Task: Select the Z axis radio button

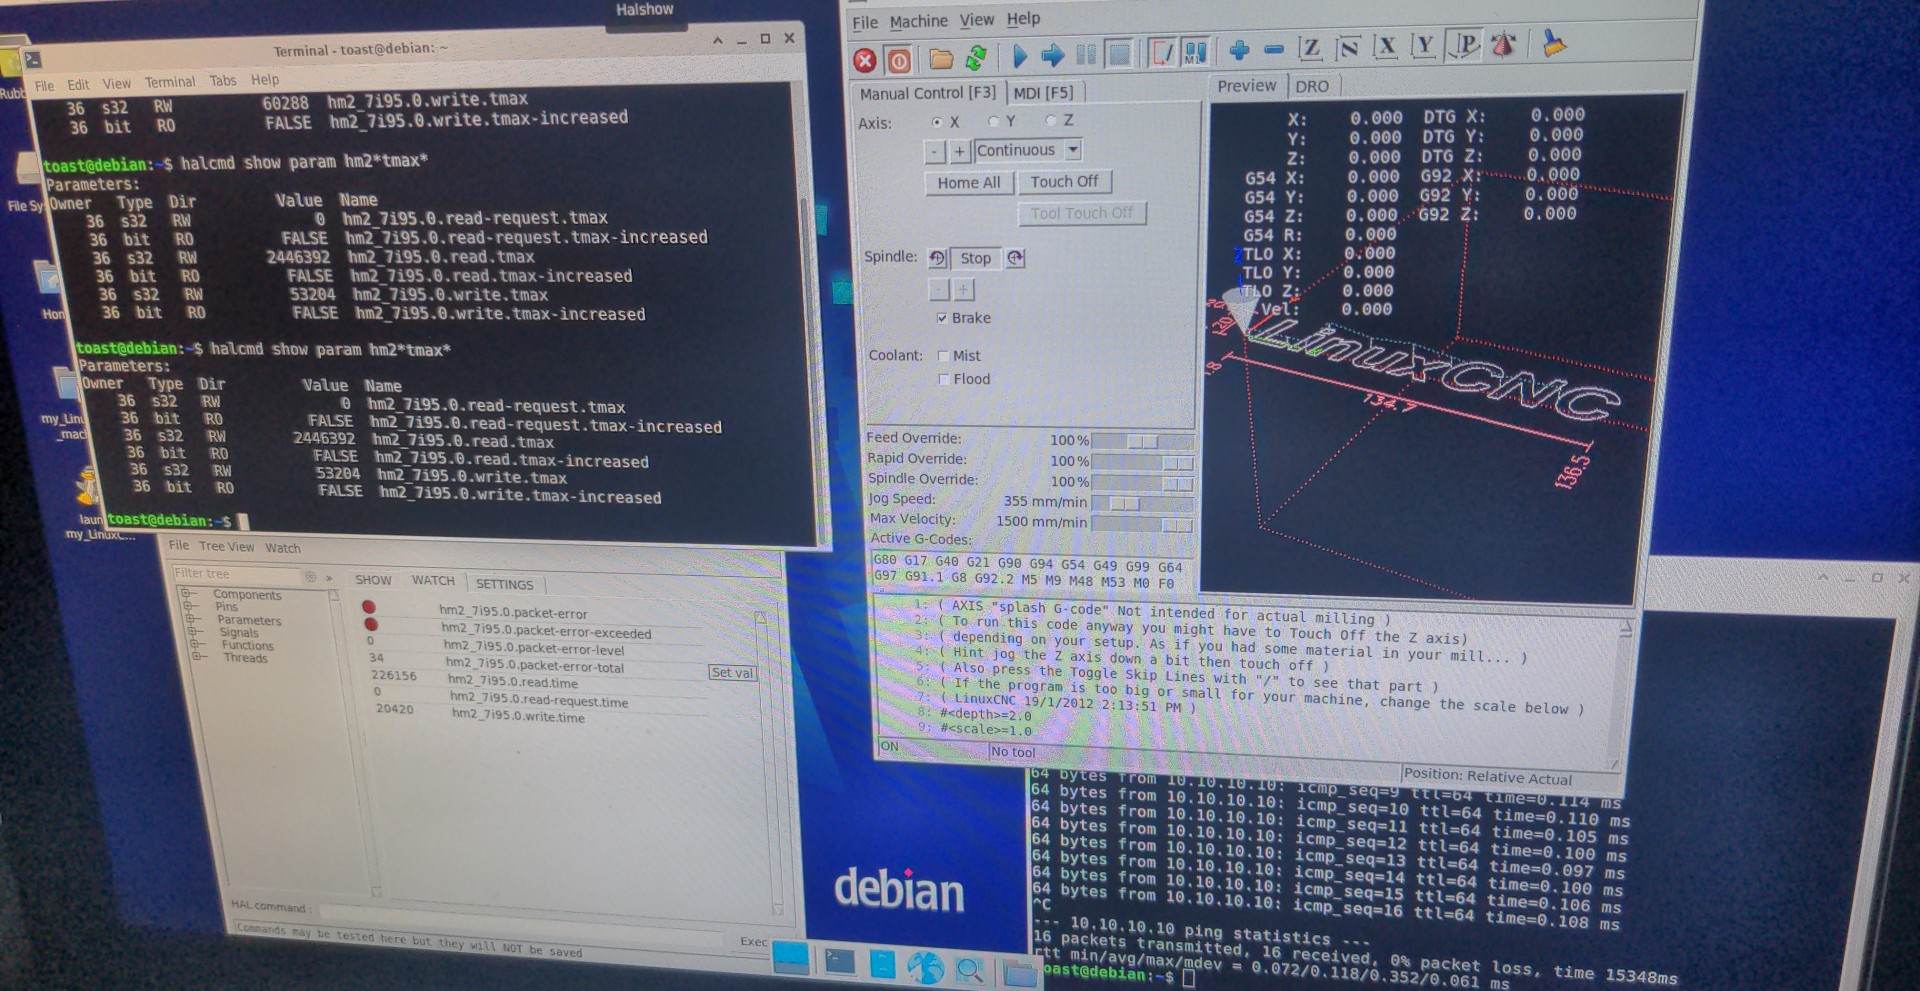Action: [x=1050, y=120]
